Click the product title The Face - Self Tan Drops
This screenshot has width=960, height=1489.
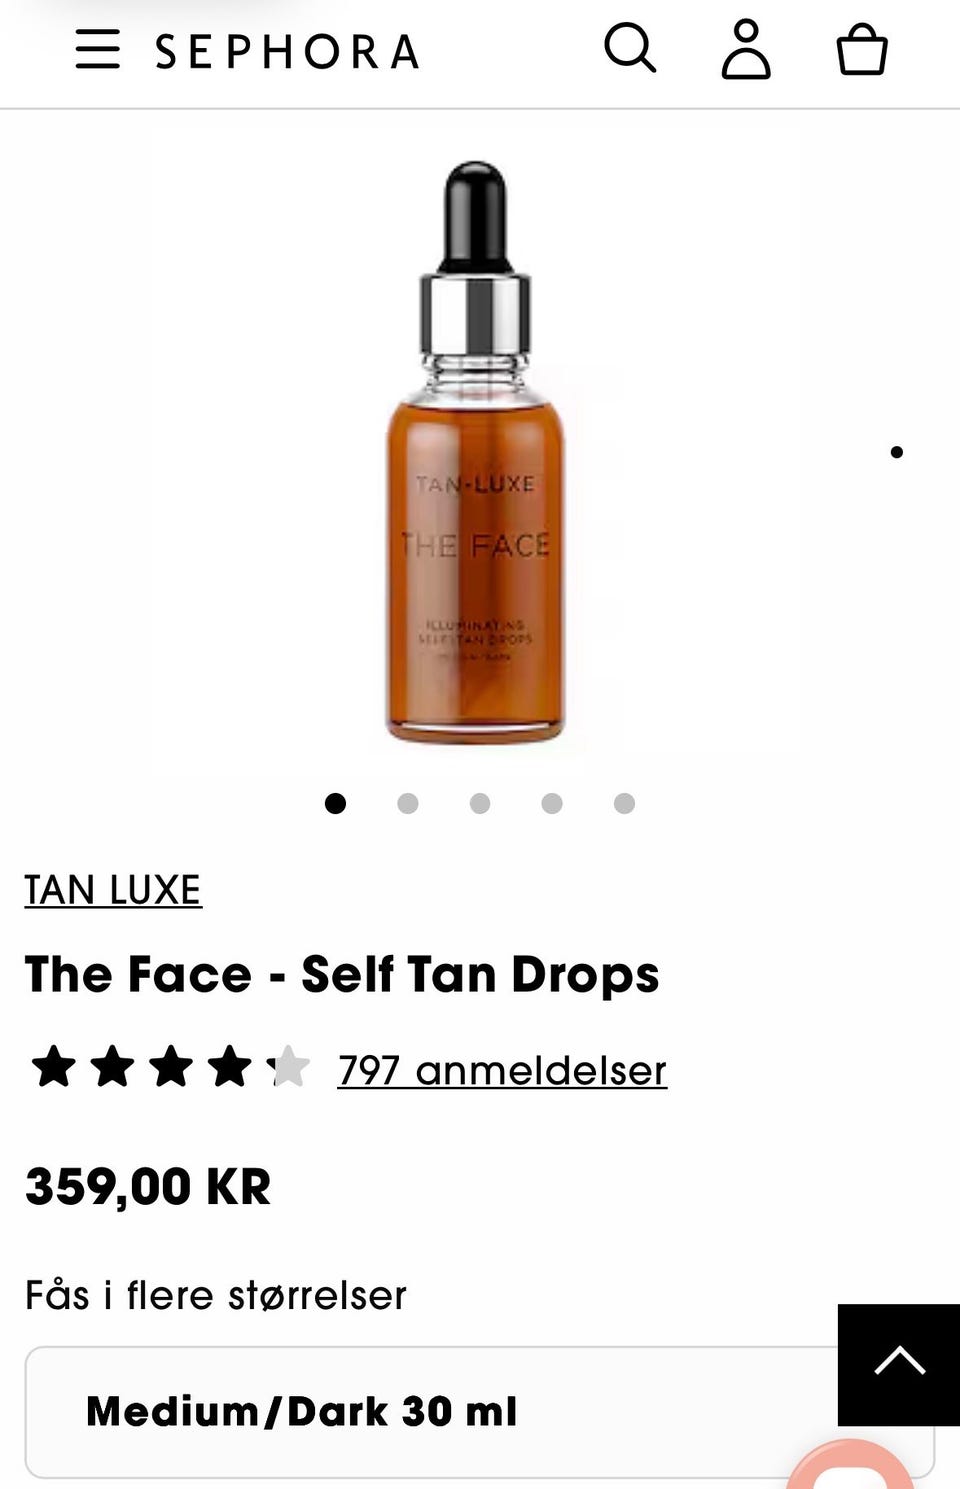coord(342,975)
